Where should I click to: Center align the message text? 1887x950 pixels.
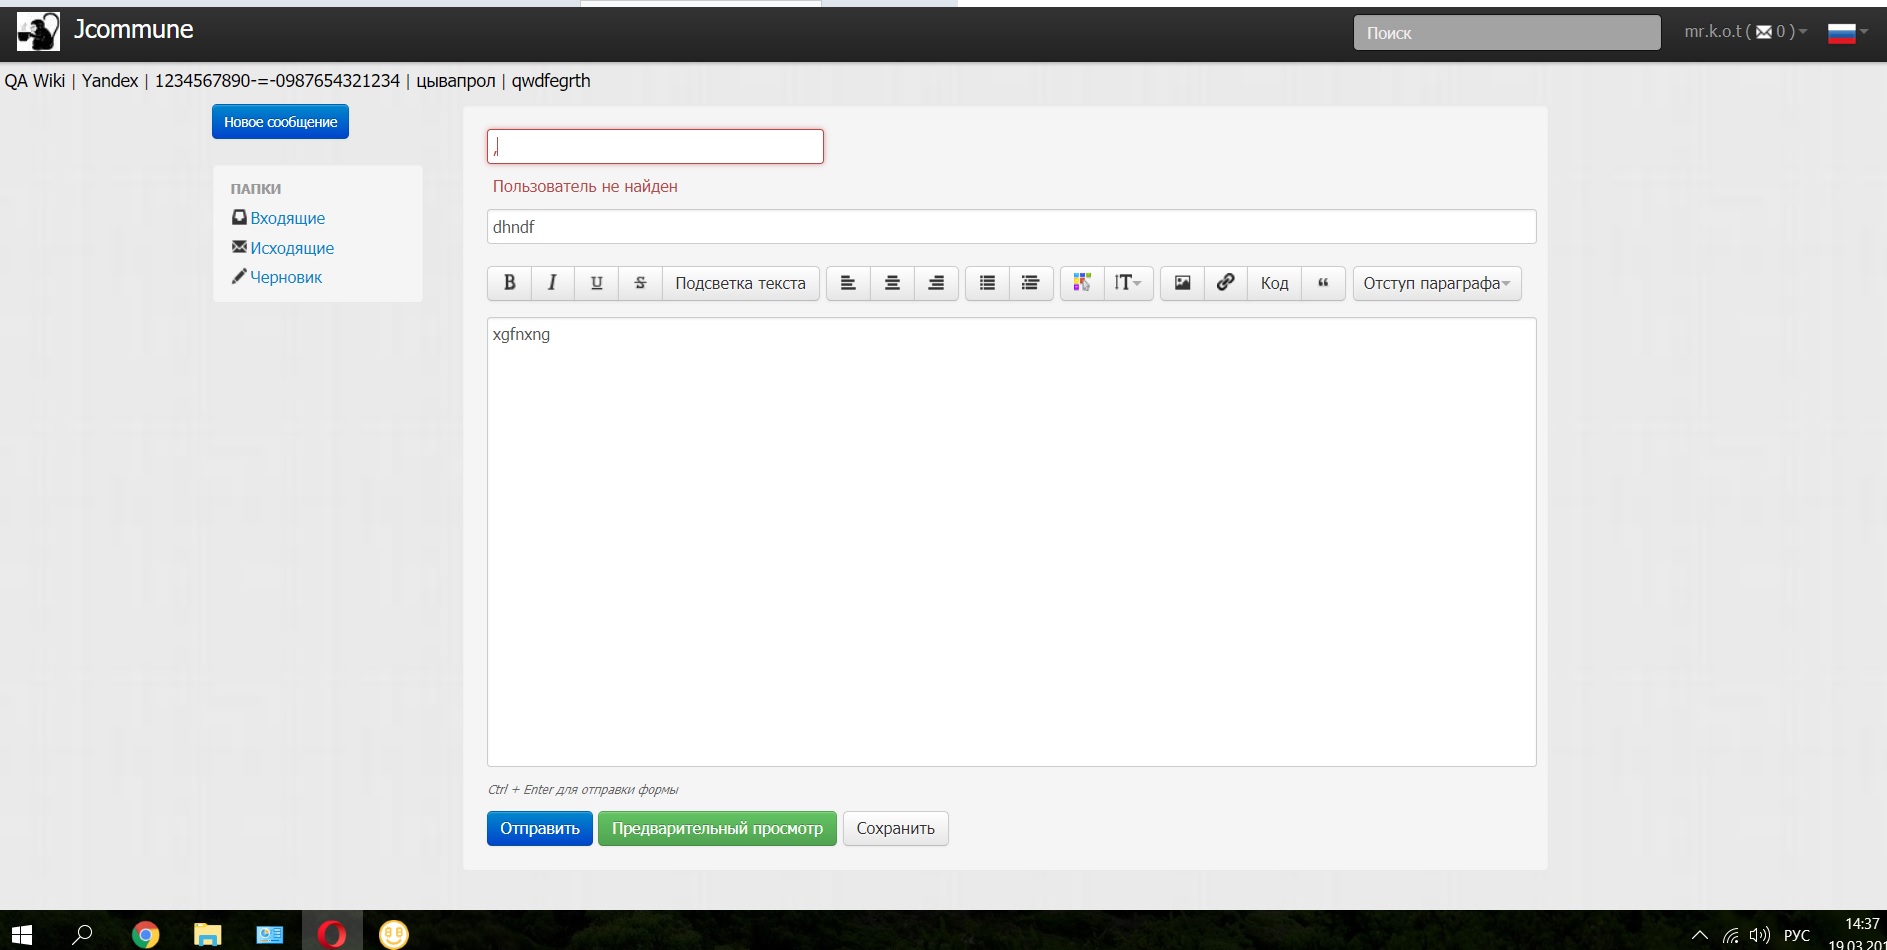[x=892, y=283]
